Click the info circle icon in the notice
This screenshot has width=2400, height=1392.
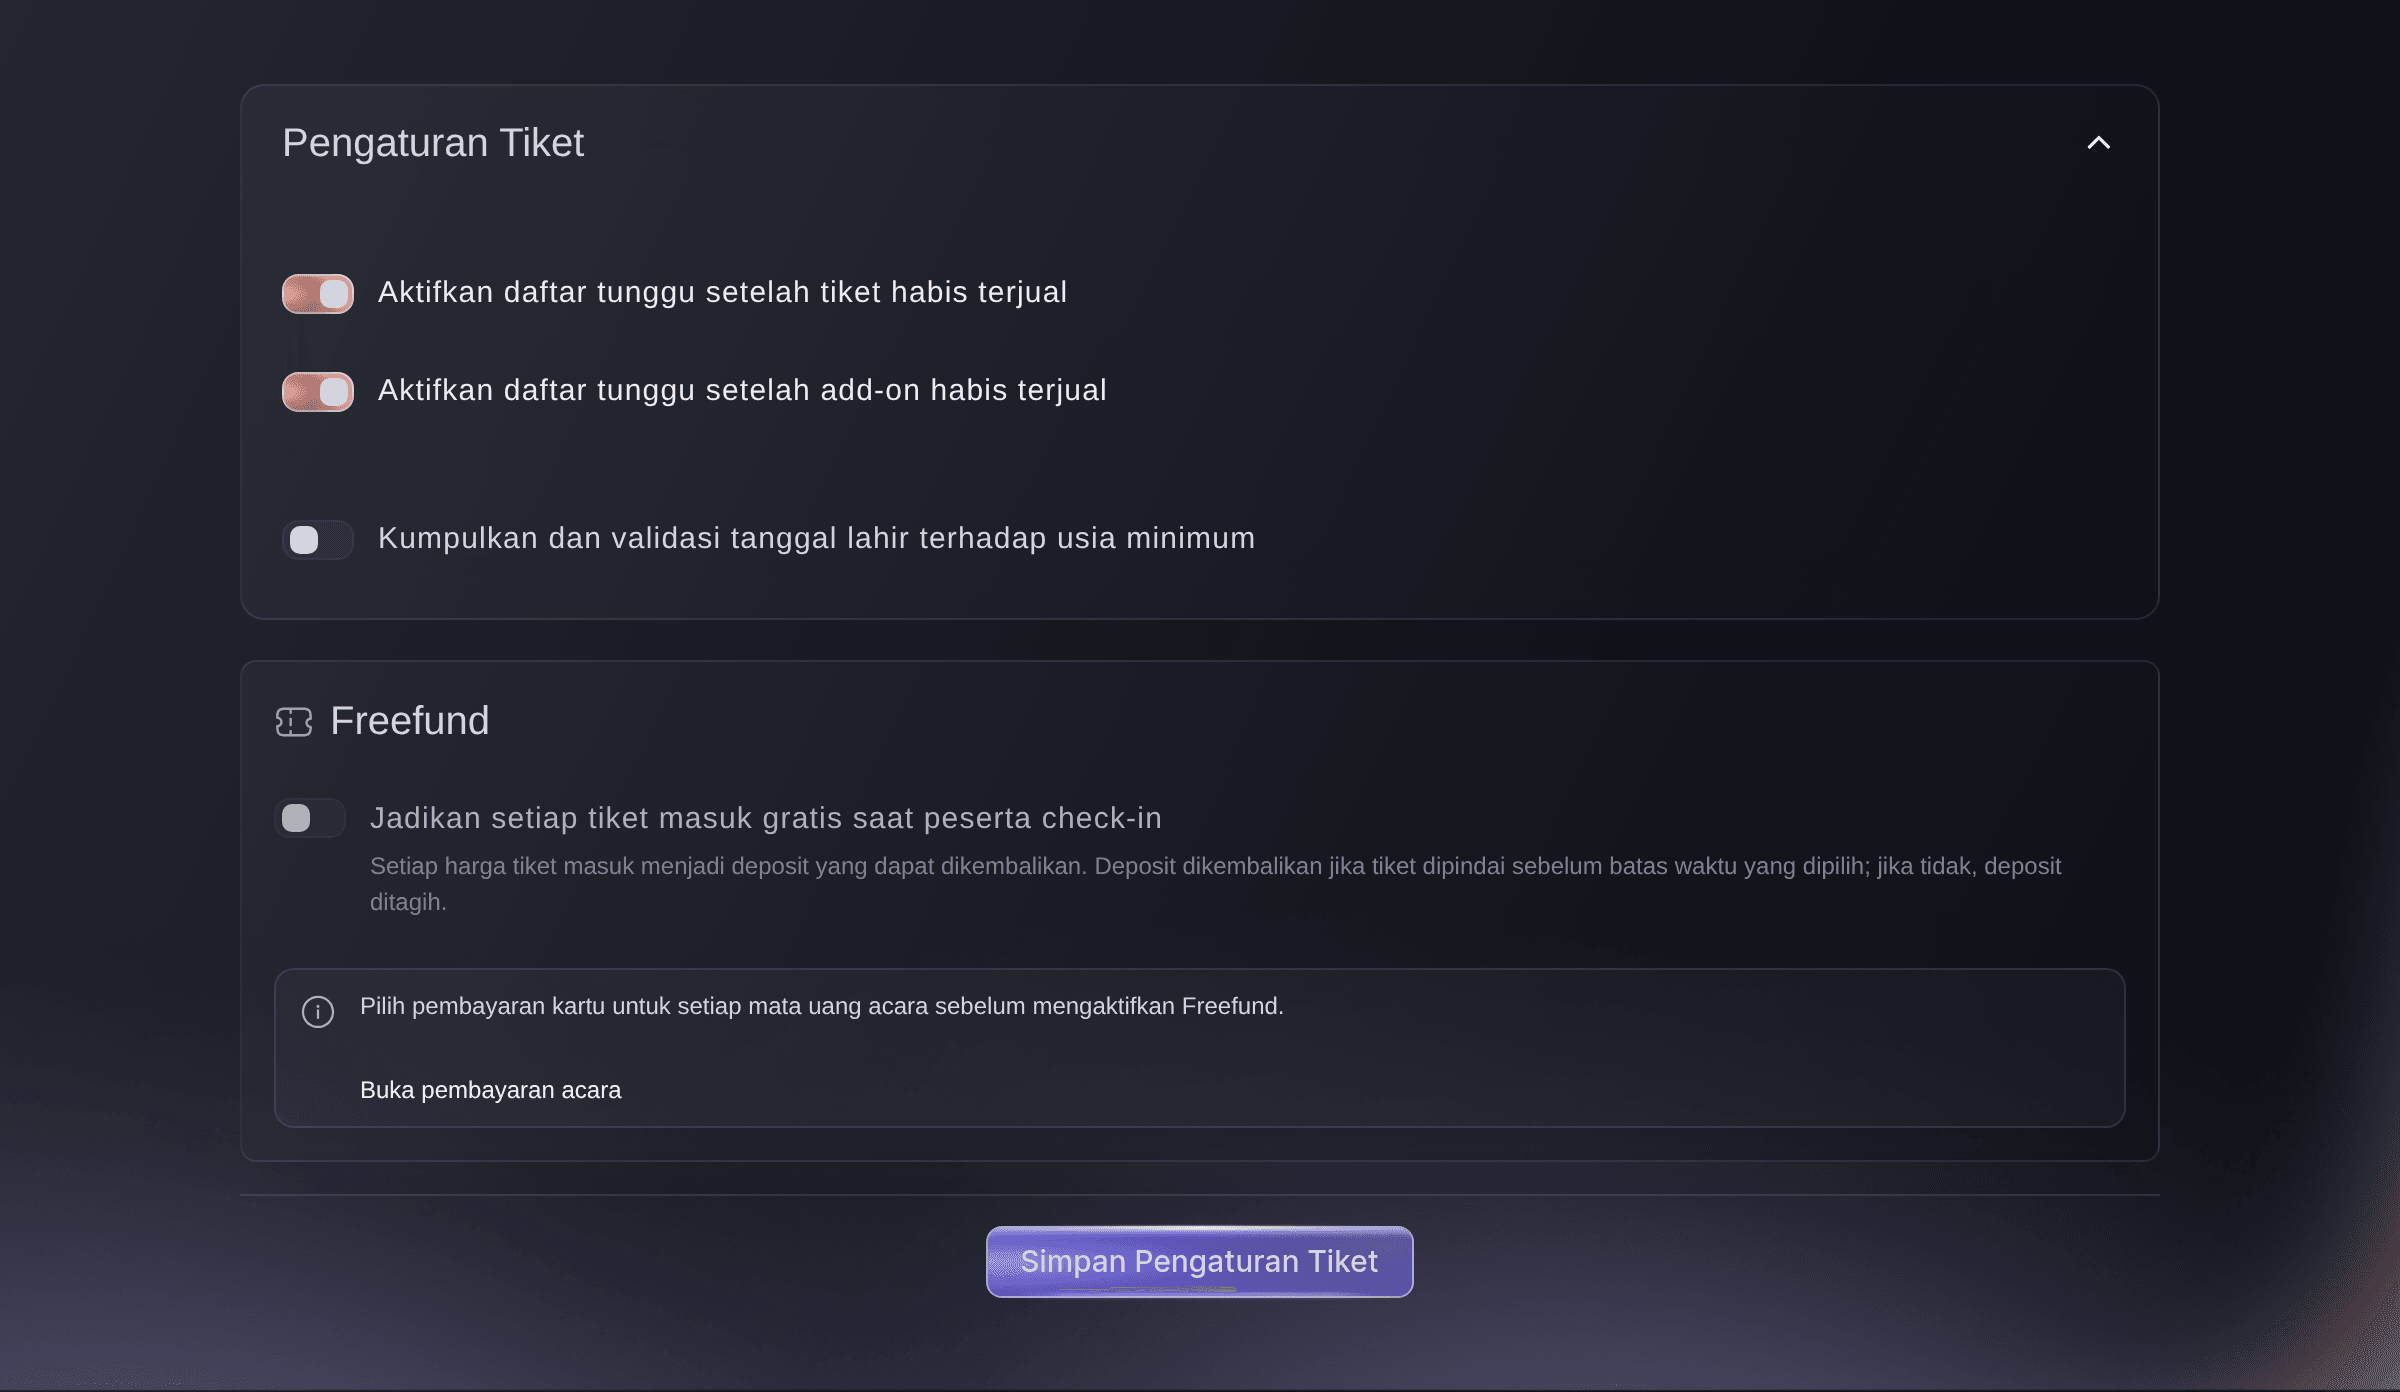pyautogui.click(x=318, y=1012)
